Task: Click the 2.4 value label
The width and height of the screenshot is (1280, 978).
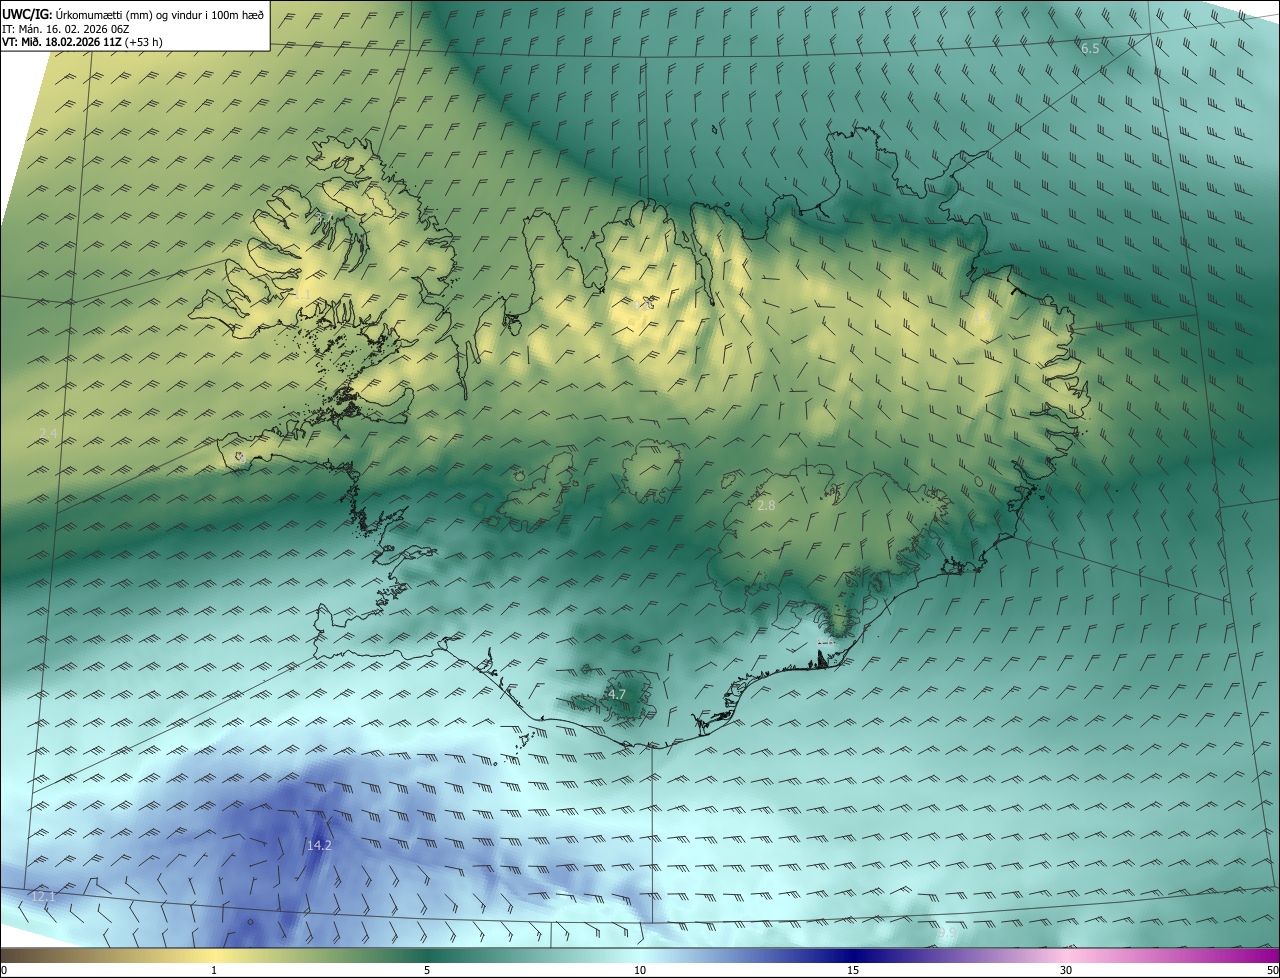Action: point(48,432)
